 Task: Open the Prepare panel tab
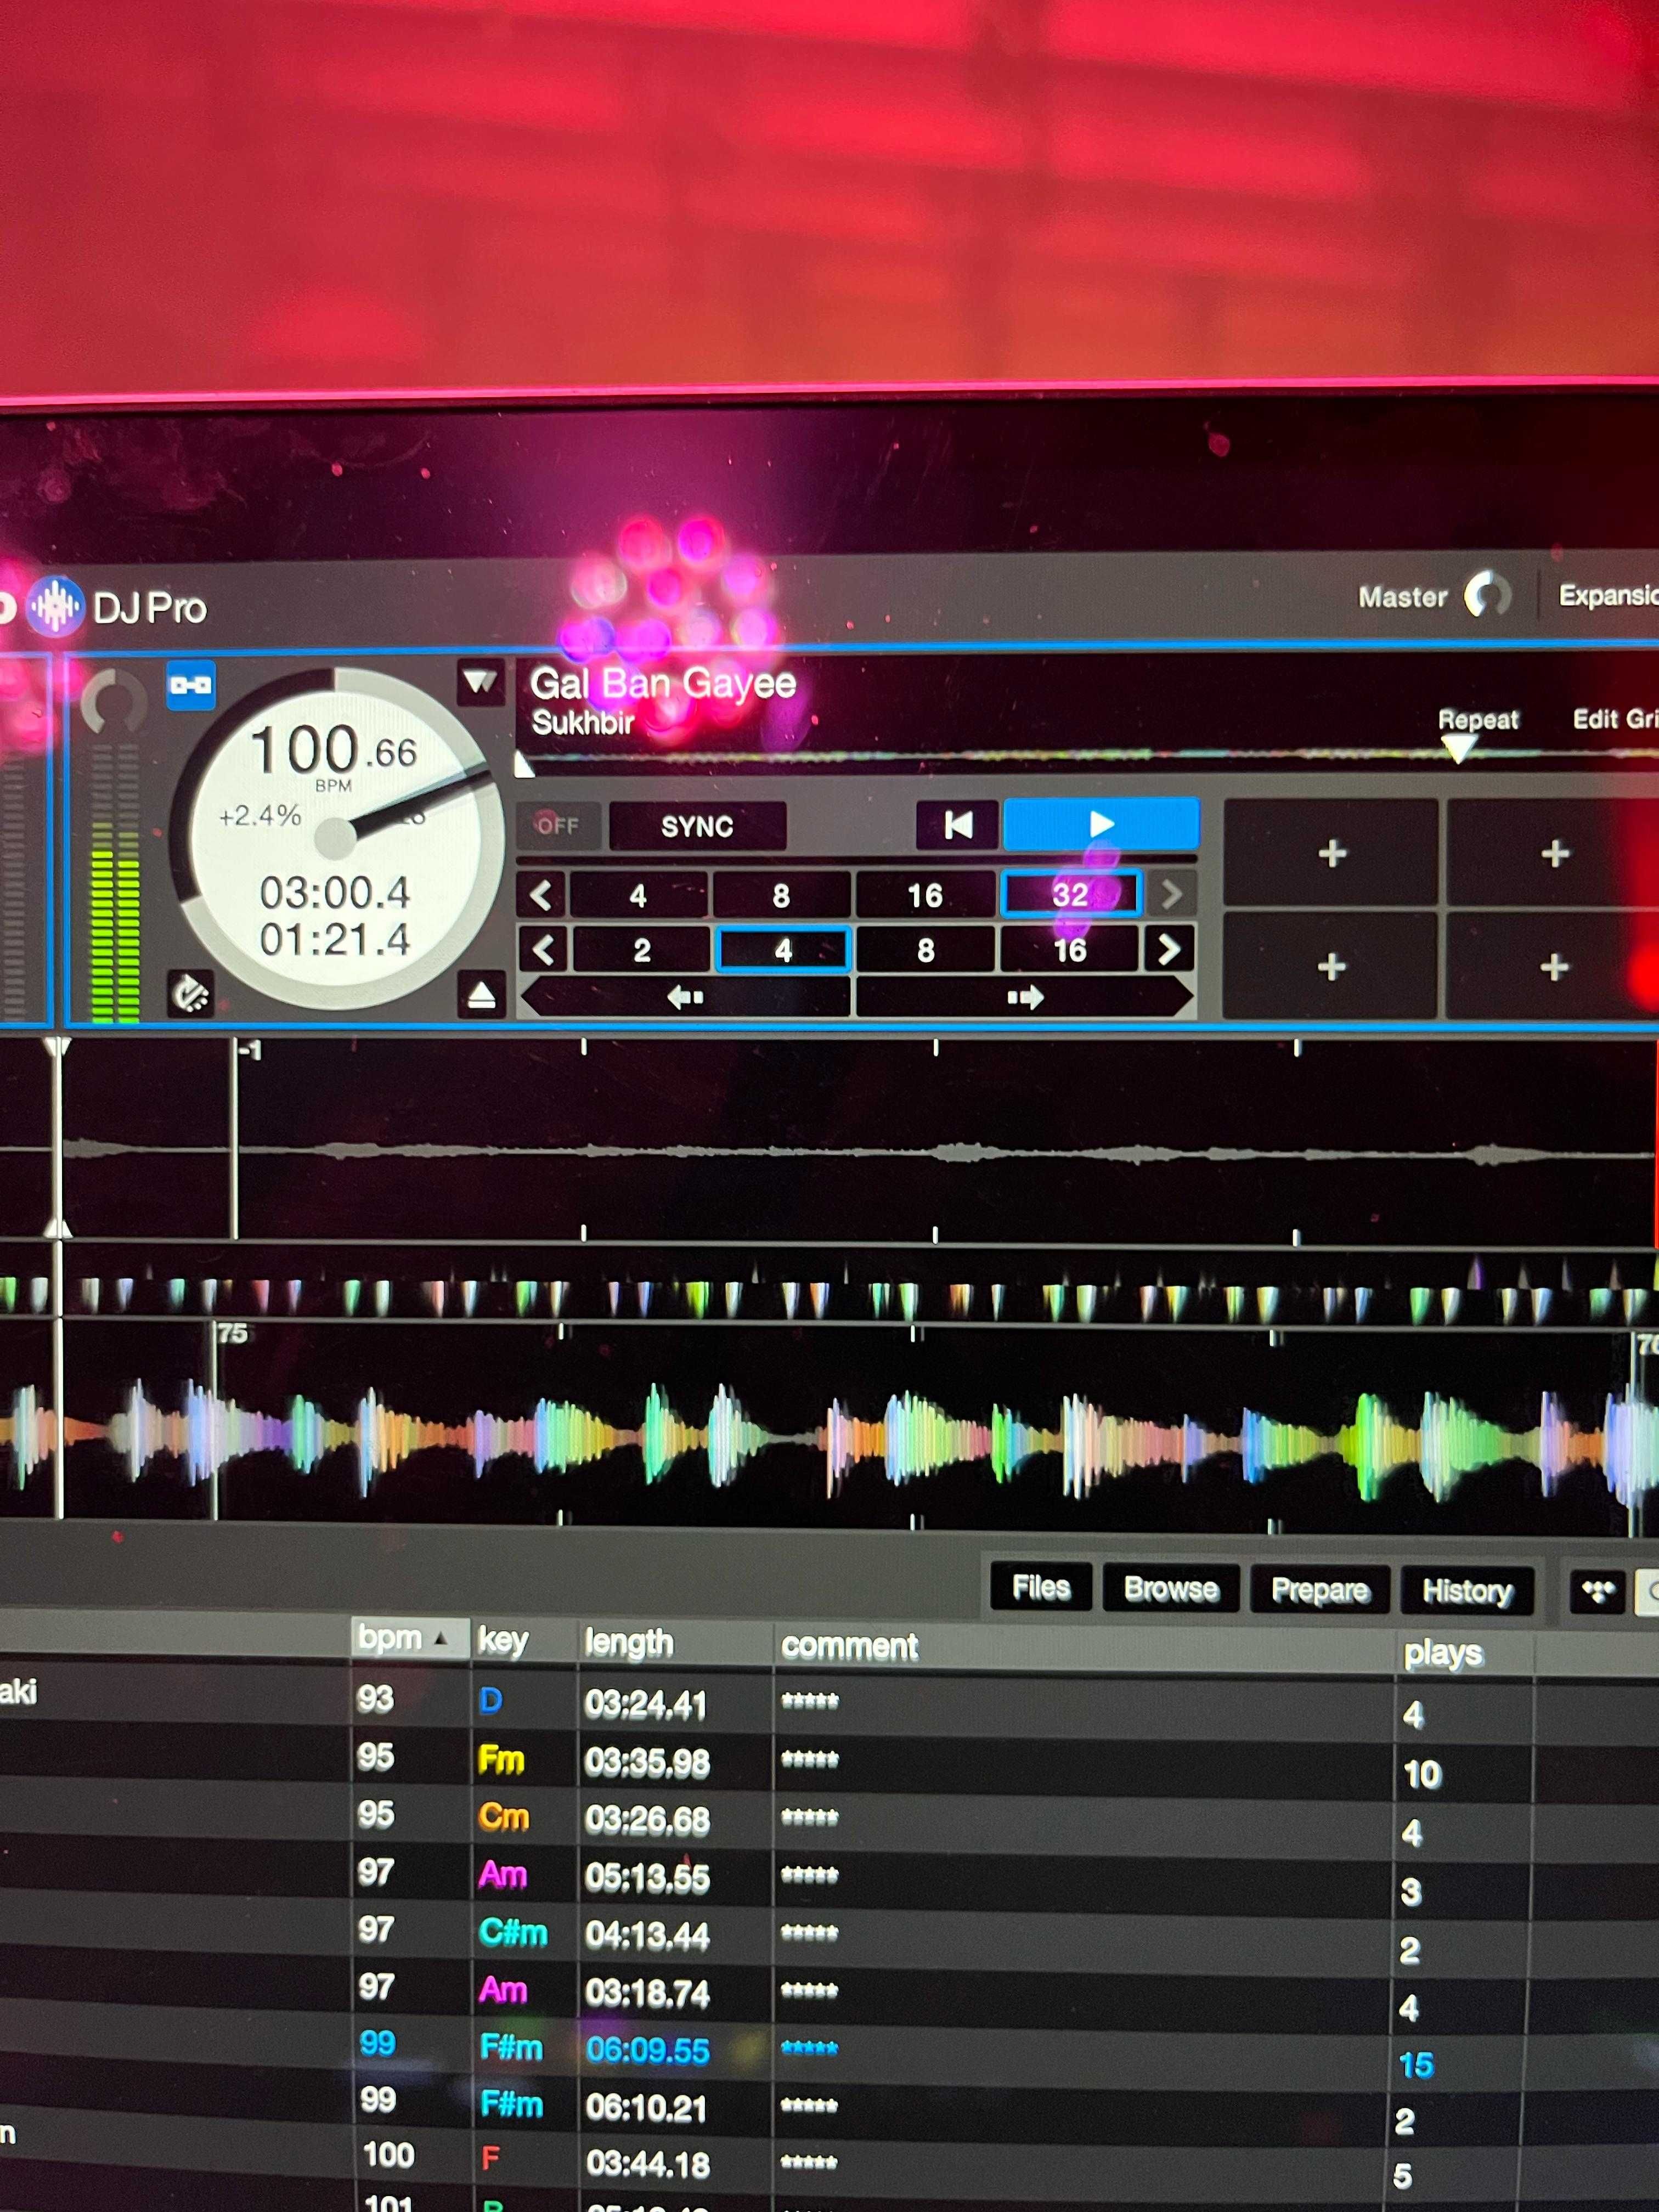(1320, 1590)
